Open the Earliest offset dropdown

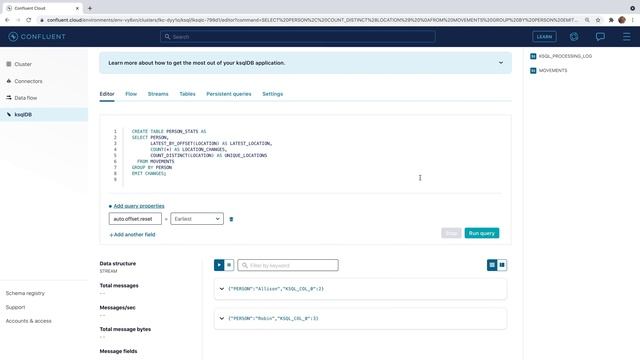(197, 219)
